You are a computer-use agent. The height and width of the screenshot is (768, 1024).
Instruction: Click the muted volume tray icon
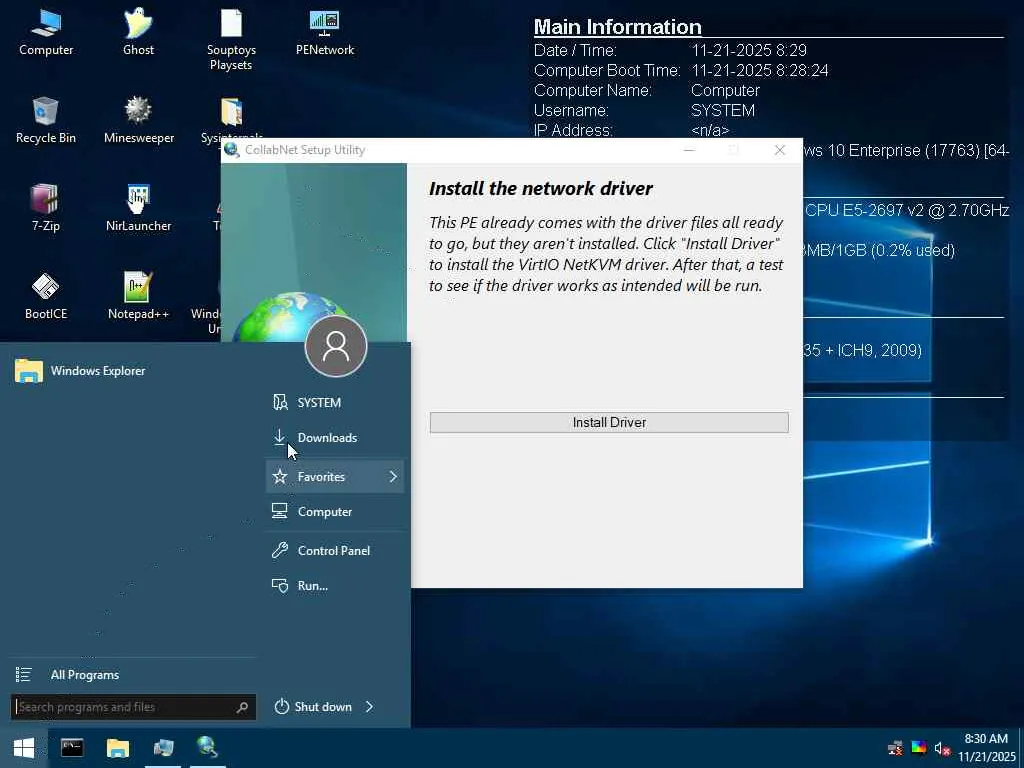[942, 748]
